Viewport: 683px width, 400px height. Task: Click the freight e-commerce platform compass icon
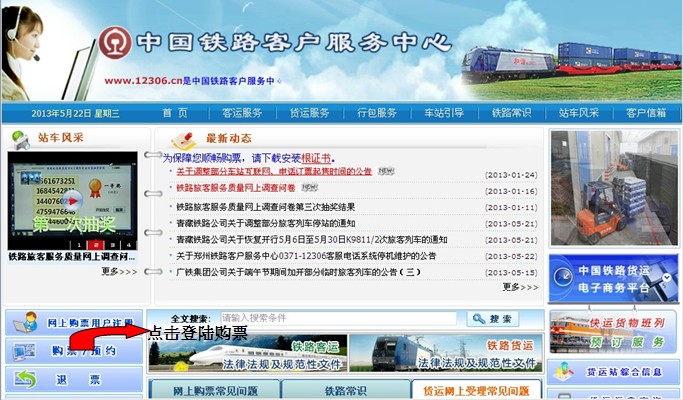[x=563, y=277]
